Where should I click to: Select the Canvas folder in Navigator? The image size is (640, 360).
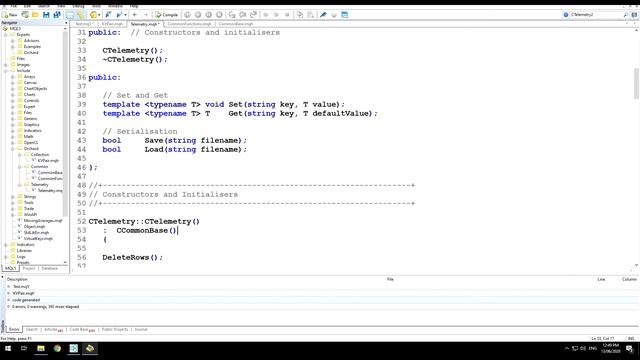coord(30,82)
